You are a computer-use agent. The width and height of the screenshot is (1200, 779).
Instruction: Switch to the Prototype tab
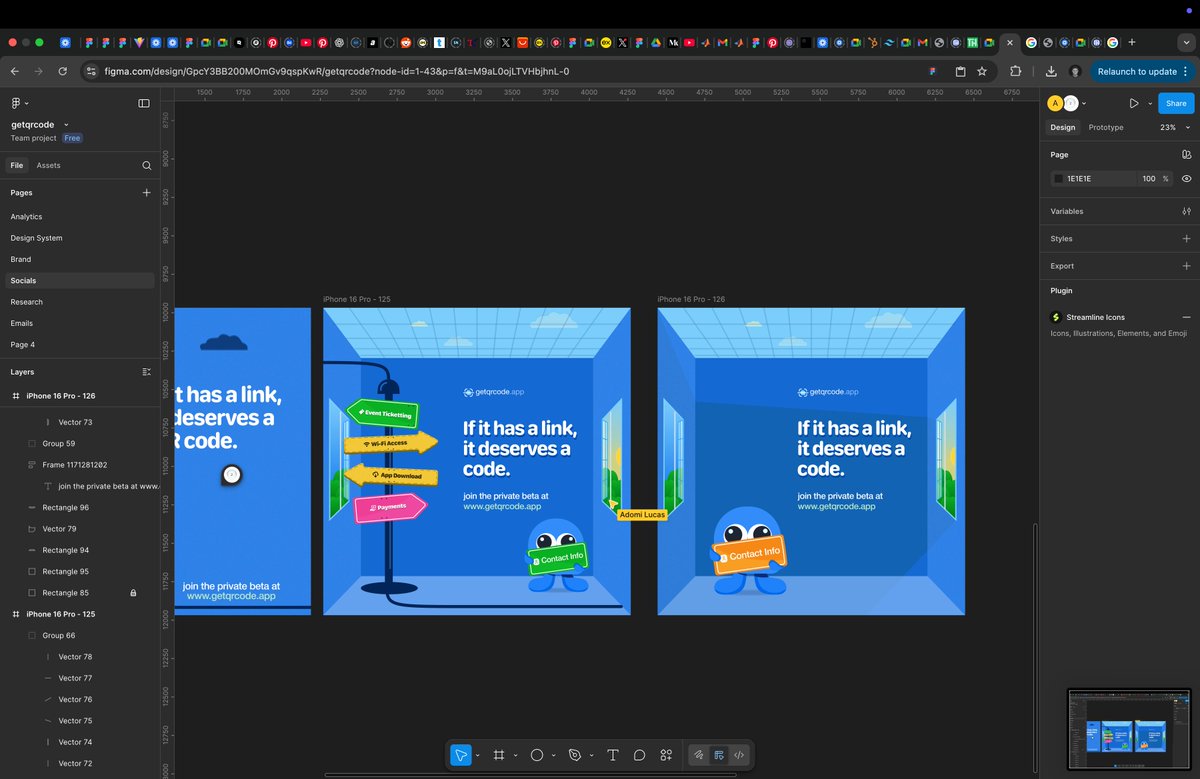1106,127
